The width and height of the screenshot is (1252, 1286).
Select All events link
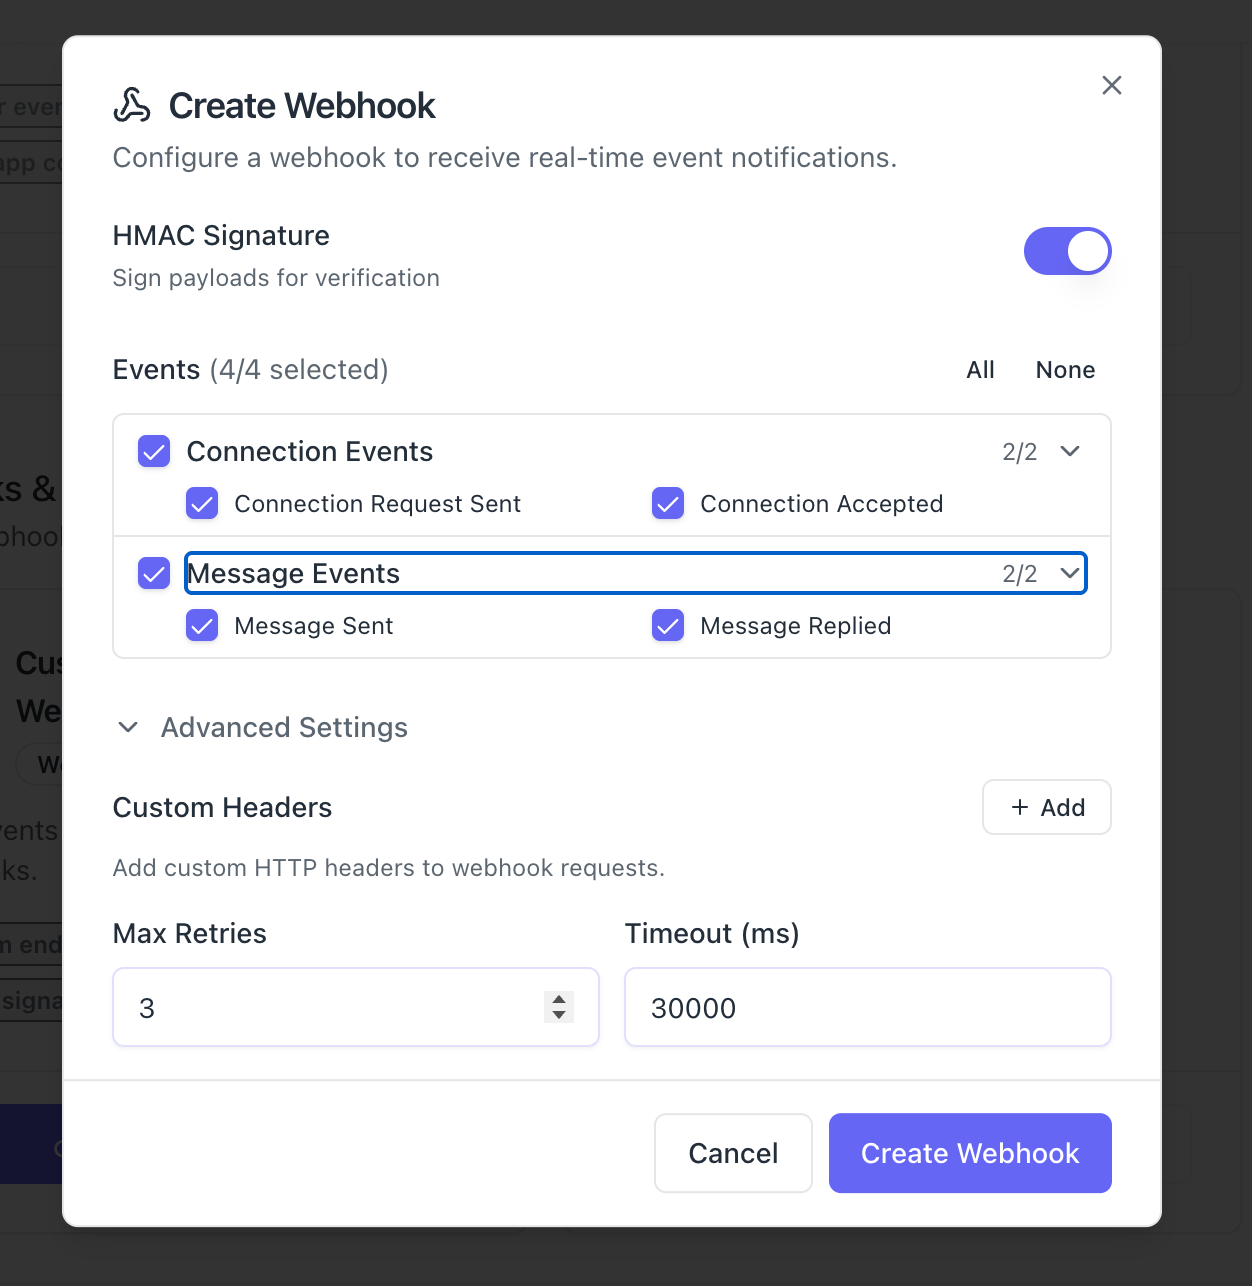(x=980, y=370)
